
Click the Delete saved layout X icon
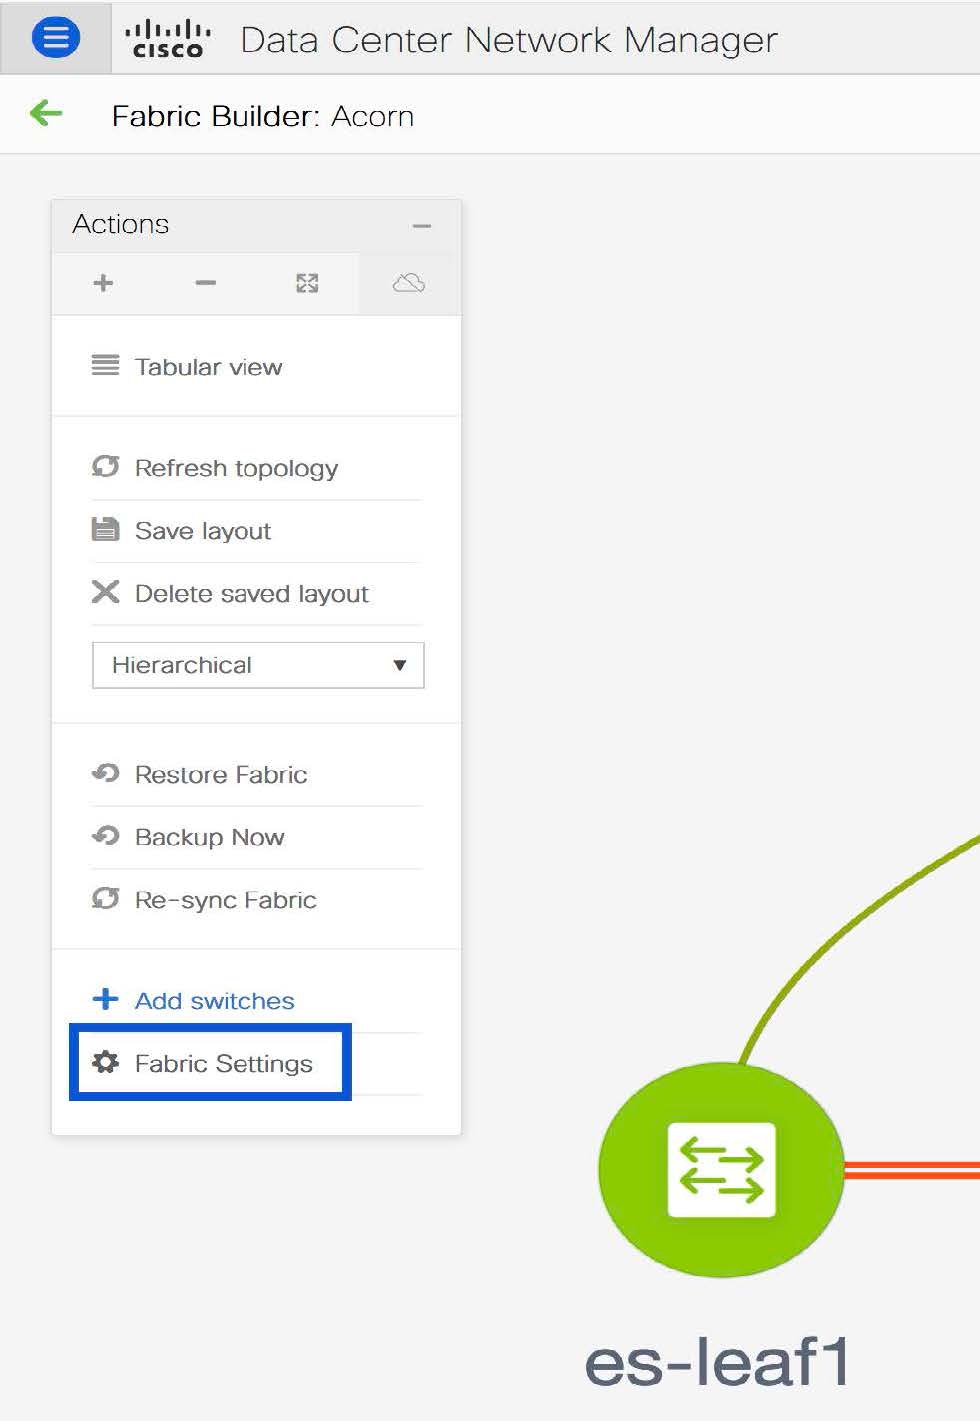click(105, 592)
